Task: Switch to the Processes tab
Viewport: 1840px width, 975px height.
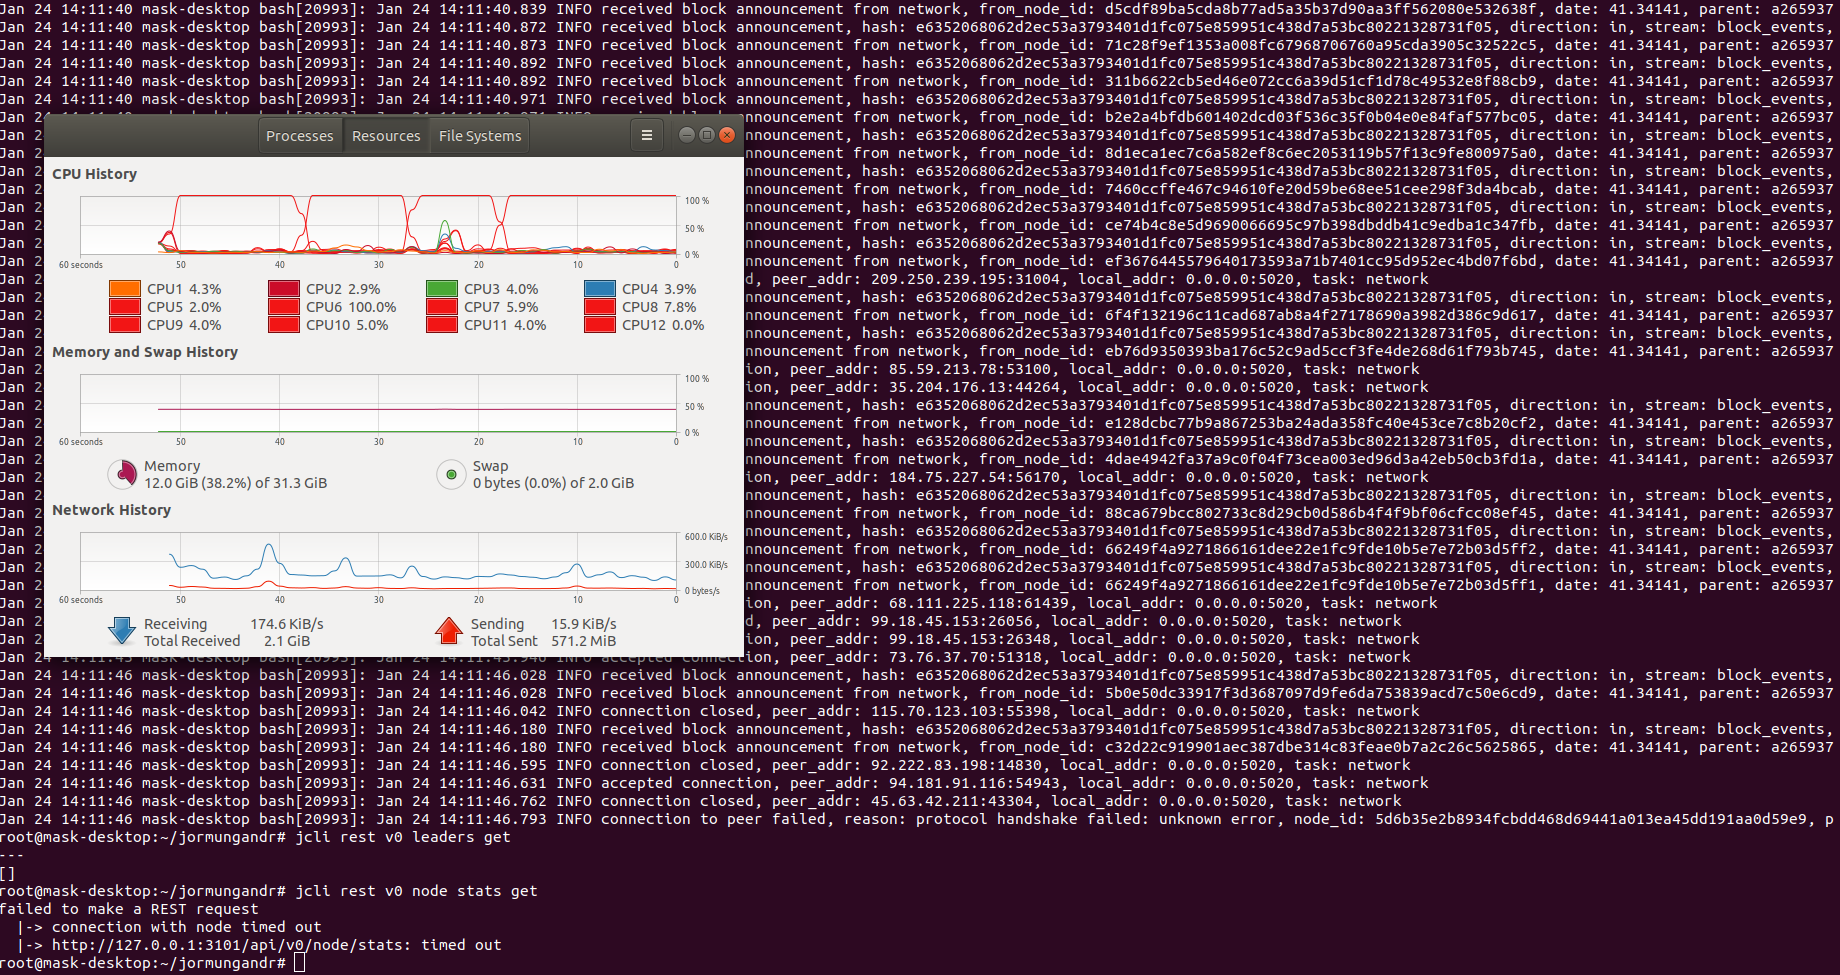Action: click(299, 135)
